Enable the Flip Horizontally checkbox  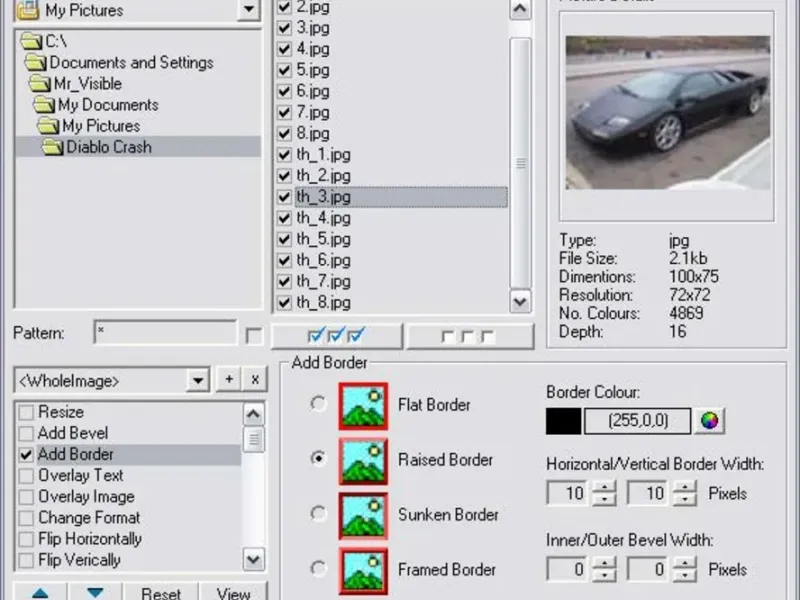tap(26, 539)
